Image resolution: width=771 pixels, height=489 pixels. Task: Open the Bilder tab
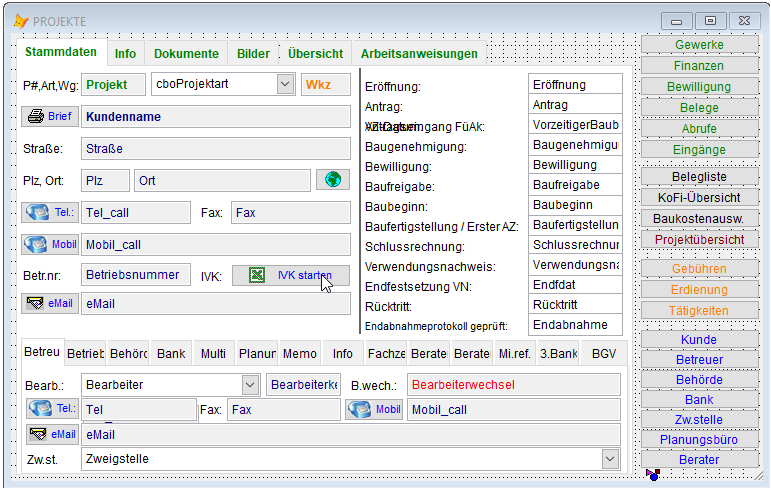(253, 54)
